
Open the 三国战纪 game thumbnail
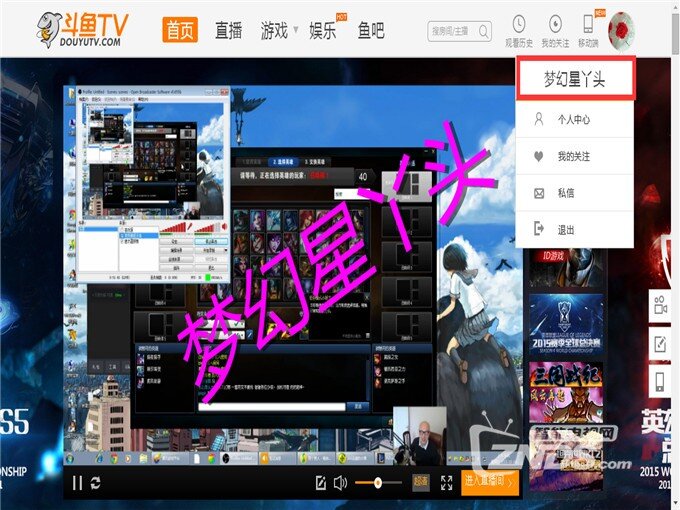pos(566,393)
